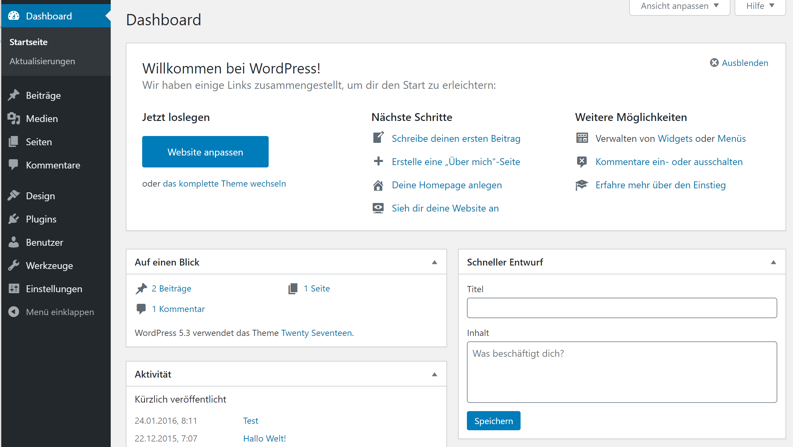Open Erstelle eine Über mich-Seite link

tap(456, 162)
